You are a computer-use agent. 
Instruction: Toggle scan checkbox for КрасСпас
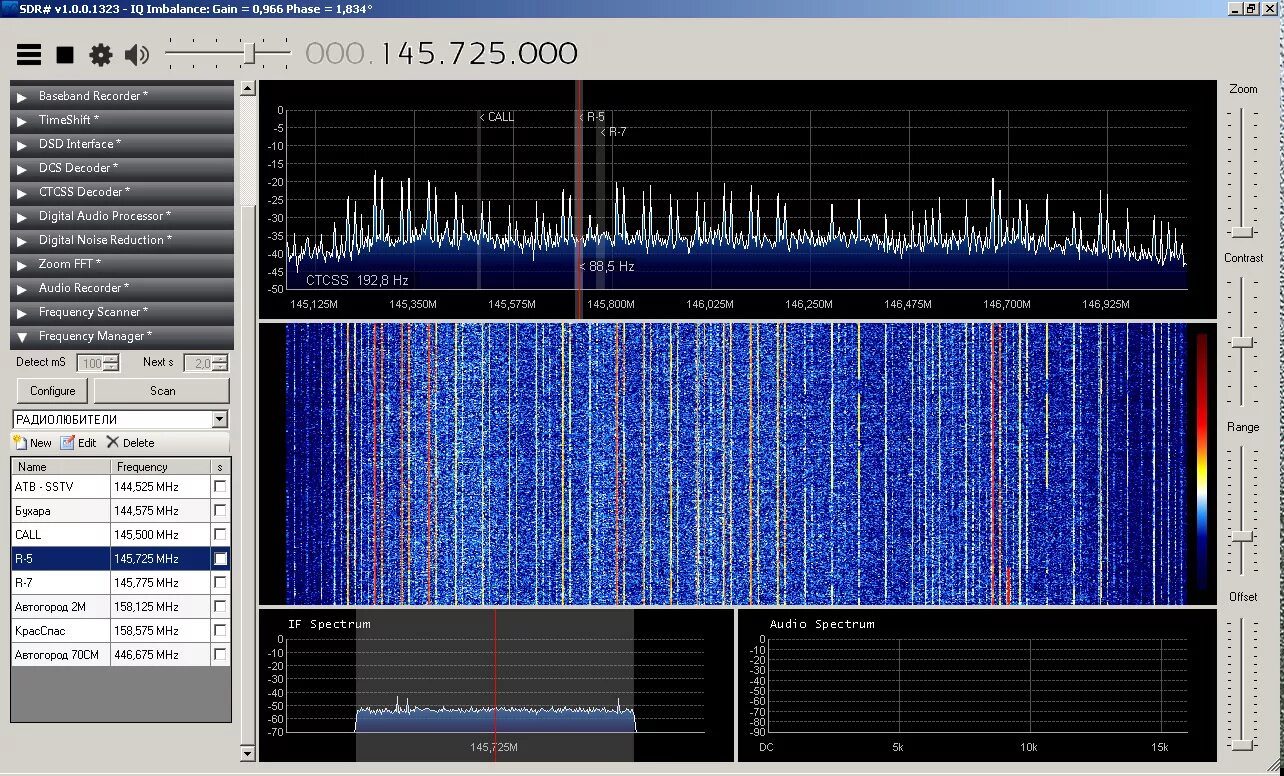click(220, 630)
